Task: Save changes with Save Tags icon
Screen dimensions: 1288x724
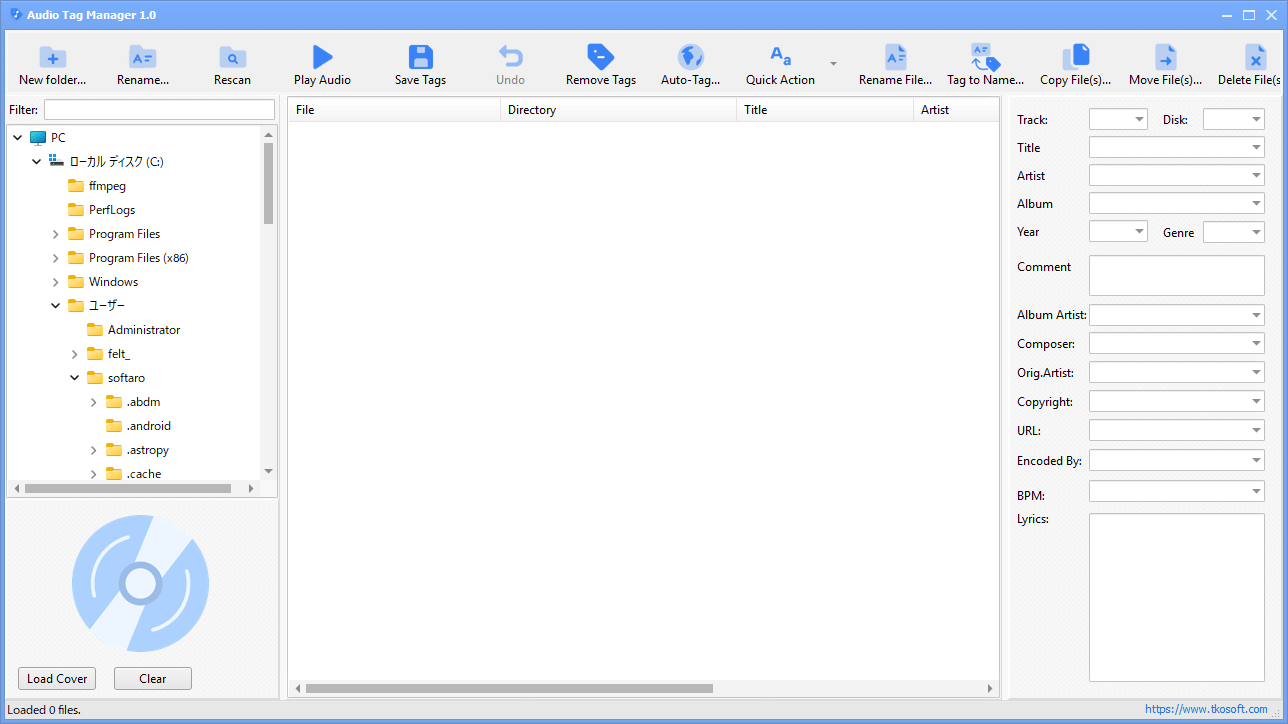Action: [421, 57]
